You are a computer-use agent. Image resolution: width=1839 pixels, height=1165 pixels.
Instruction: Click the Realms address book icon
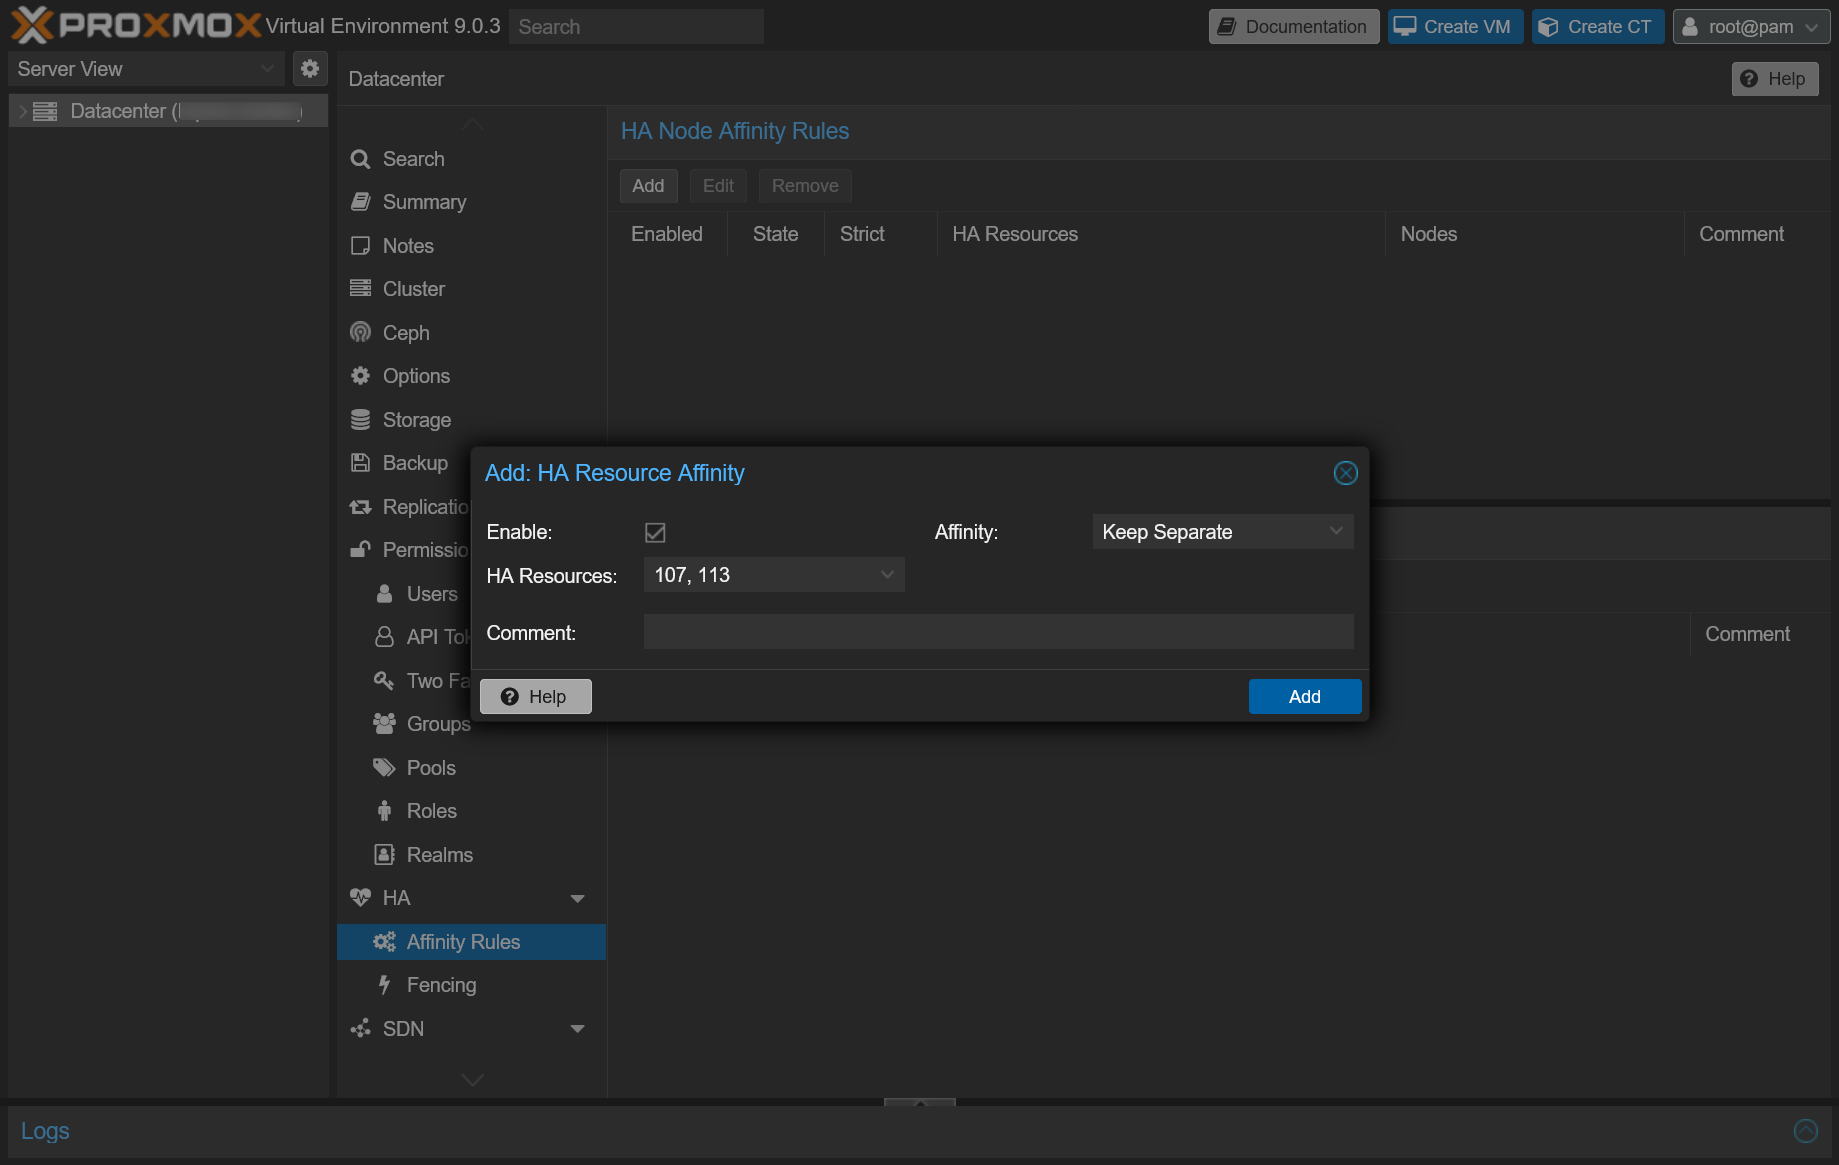click(x=384, y=855)
